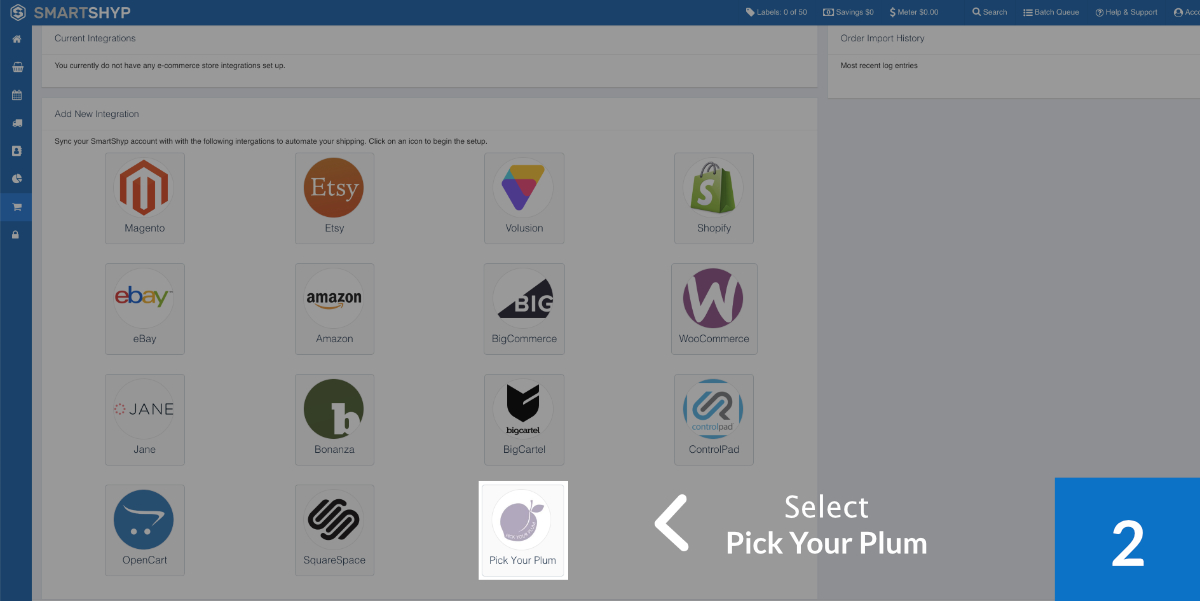Choose the WooCommerce integration
Viewport: 1200px width, 601px height.
[714, 308]
